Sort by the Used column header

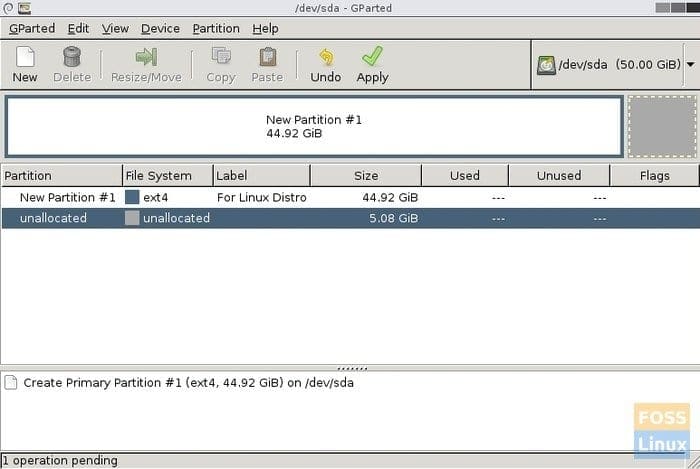465,175
